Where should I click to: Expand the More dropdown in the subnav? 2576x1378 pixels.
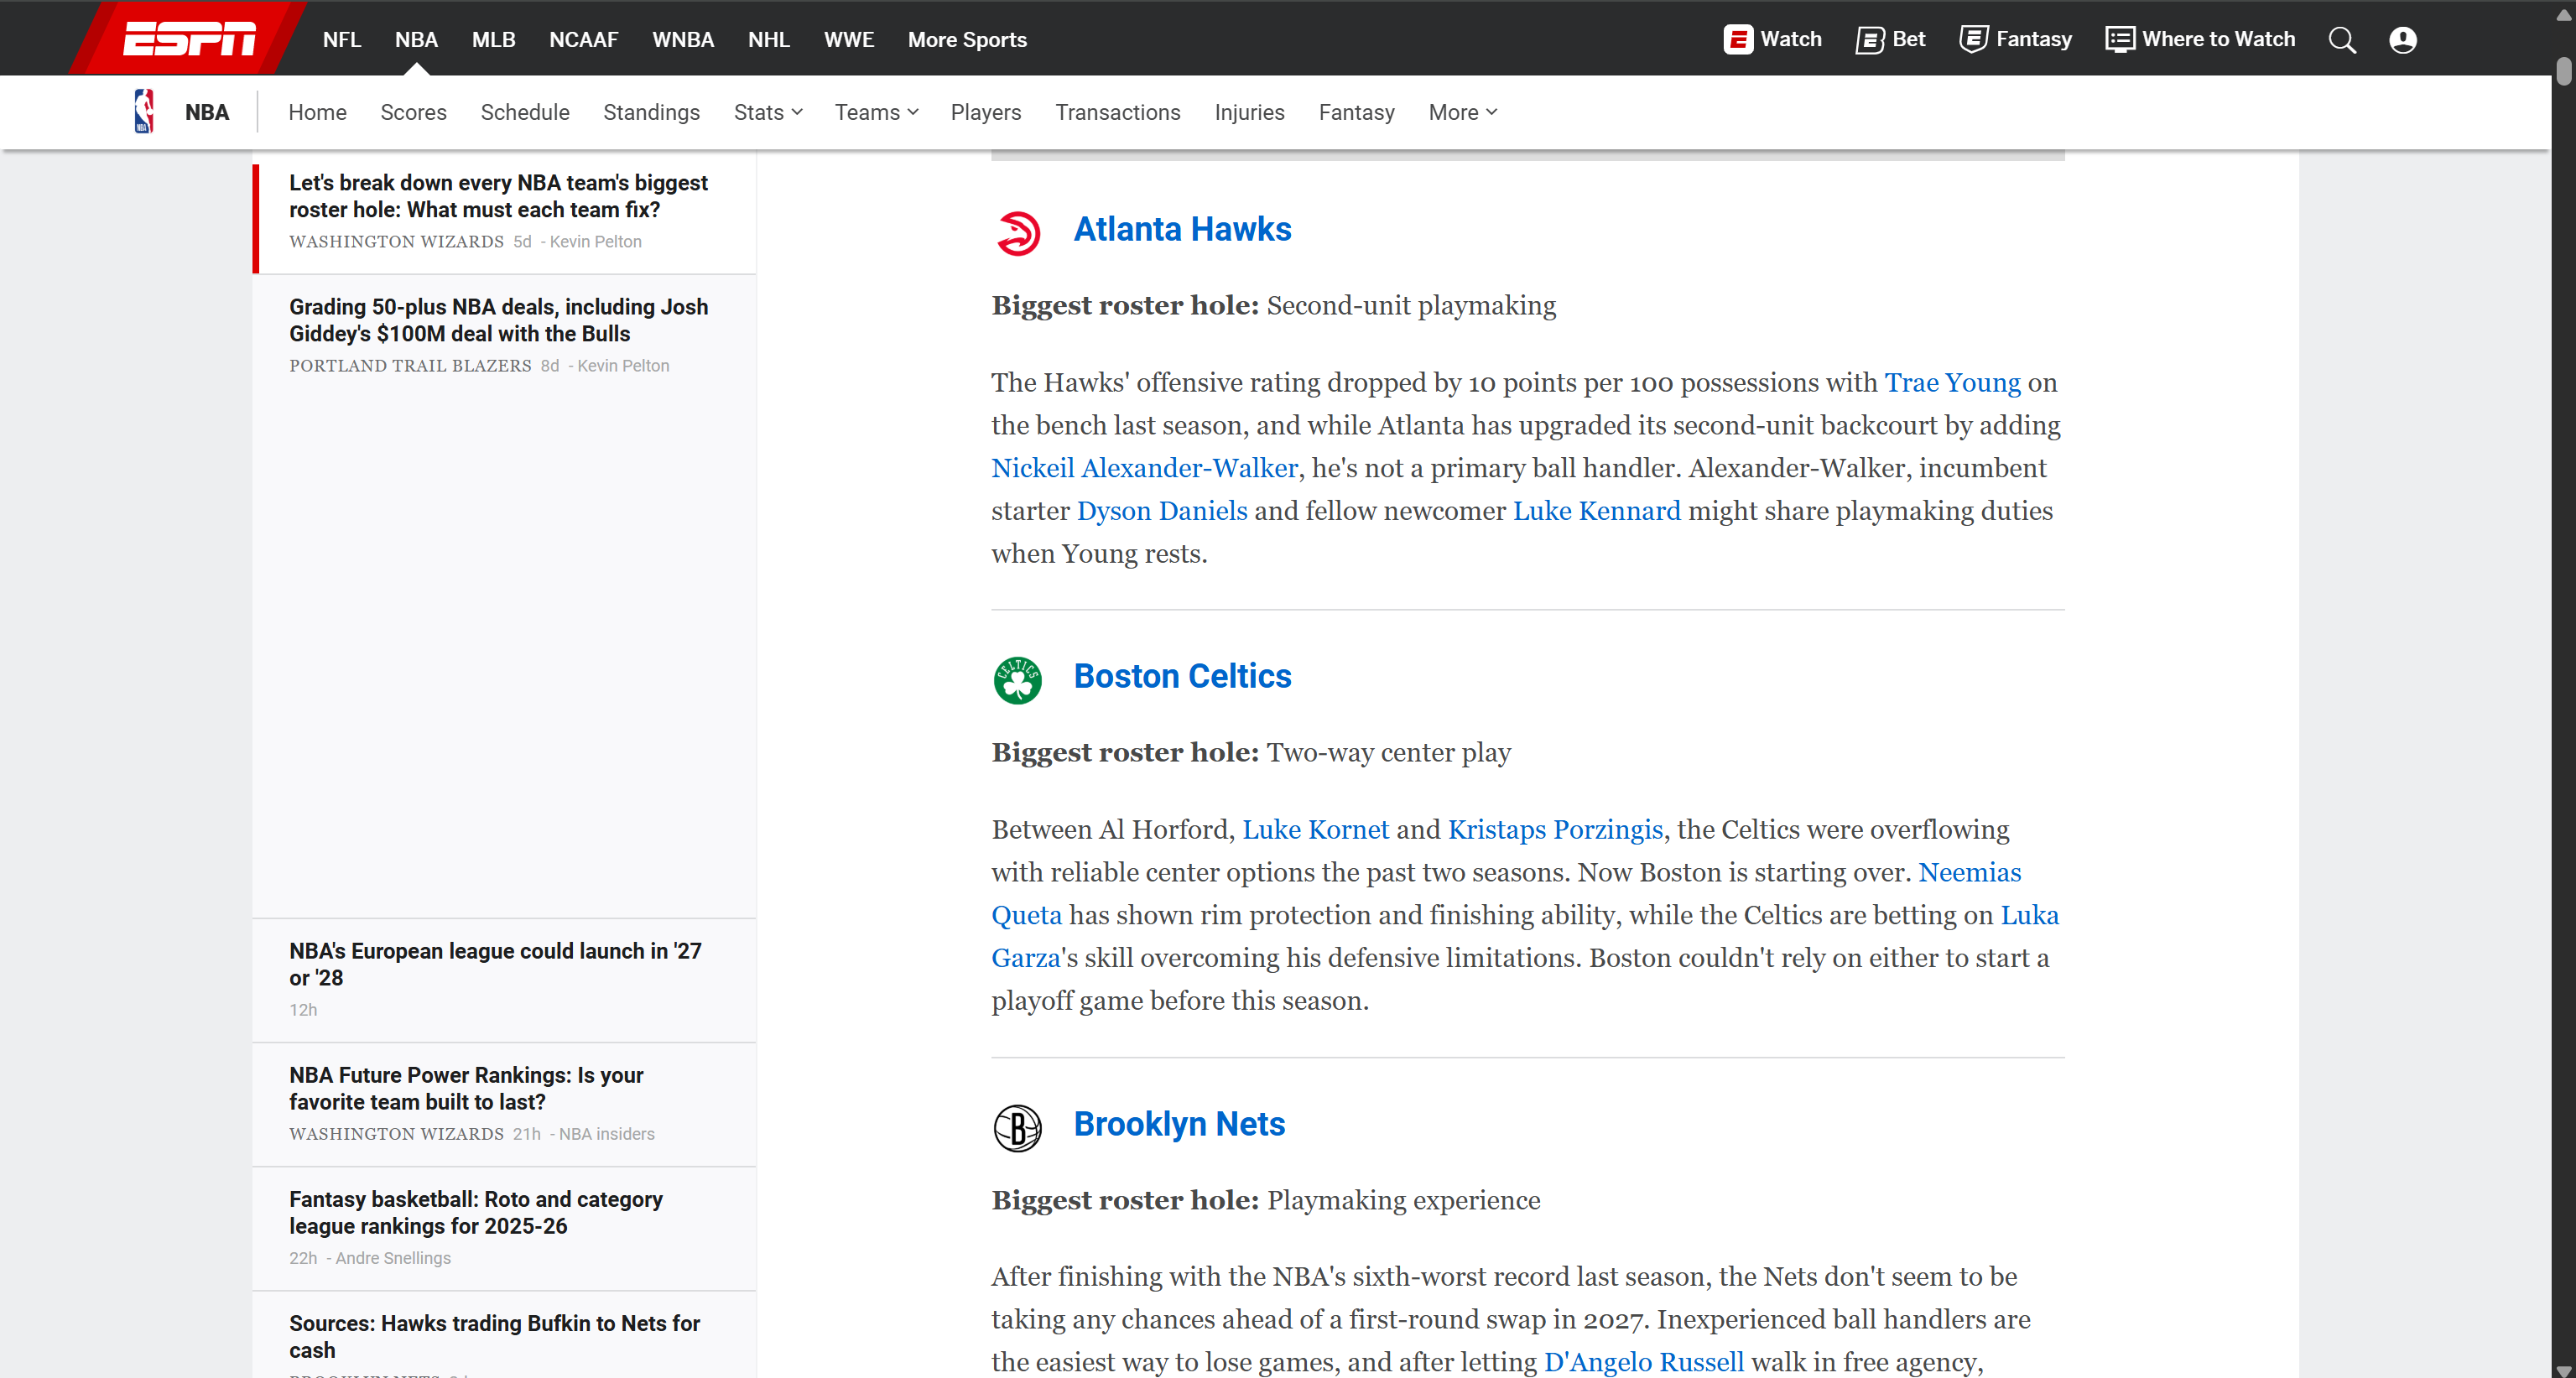[x=1461, y=112]
